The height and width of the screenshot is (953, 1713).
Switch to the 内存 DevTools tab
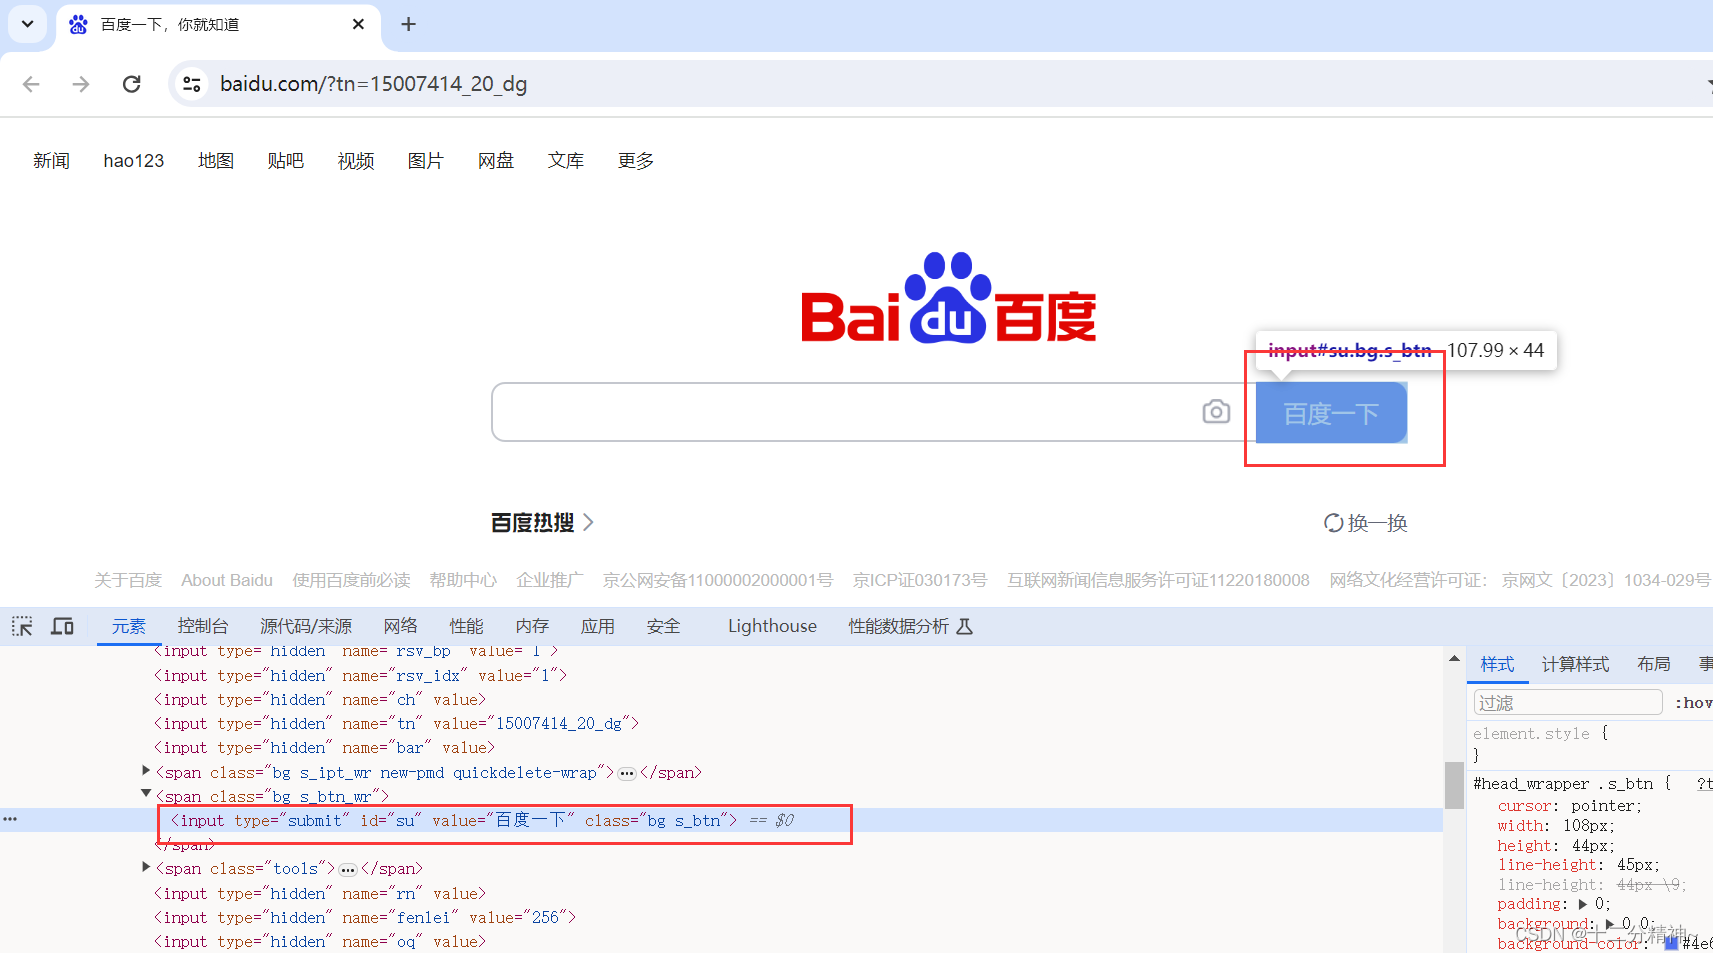click(x=533, y=626)
